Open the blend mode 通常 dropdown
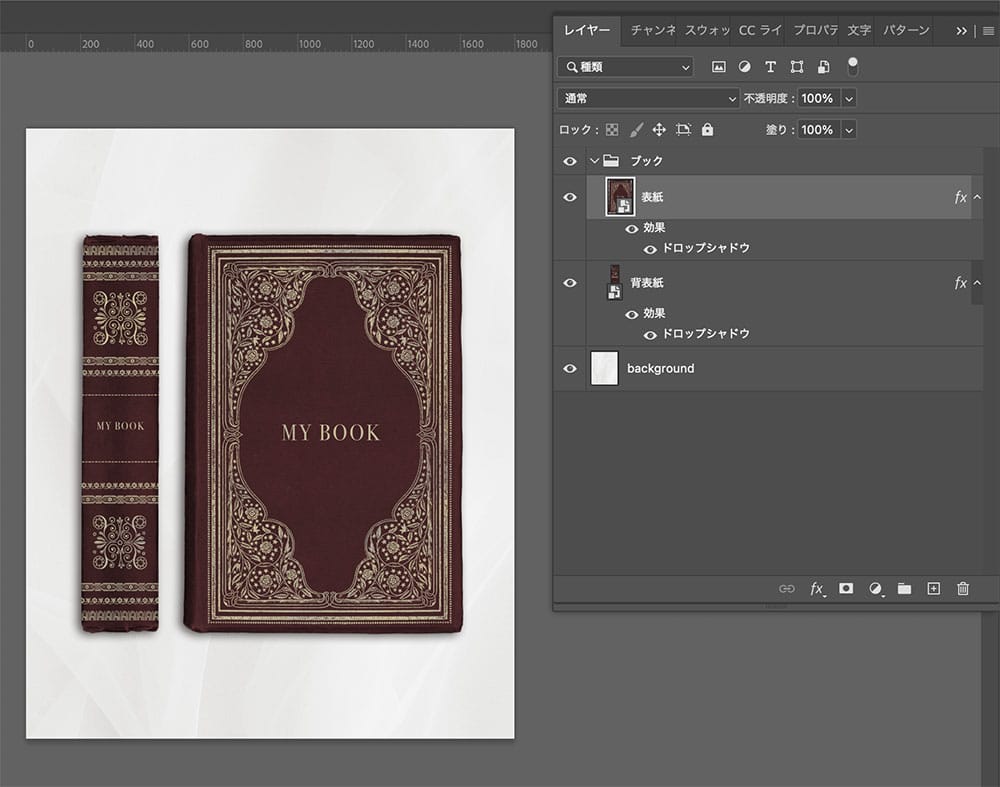Image resolution: width=1000 pixels, height=787 pixels. click(x=648, y=99)
